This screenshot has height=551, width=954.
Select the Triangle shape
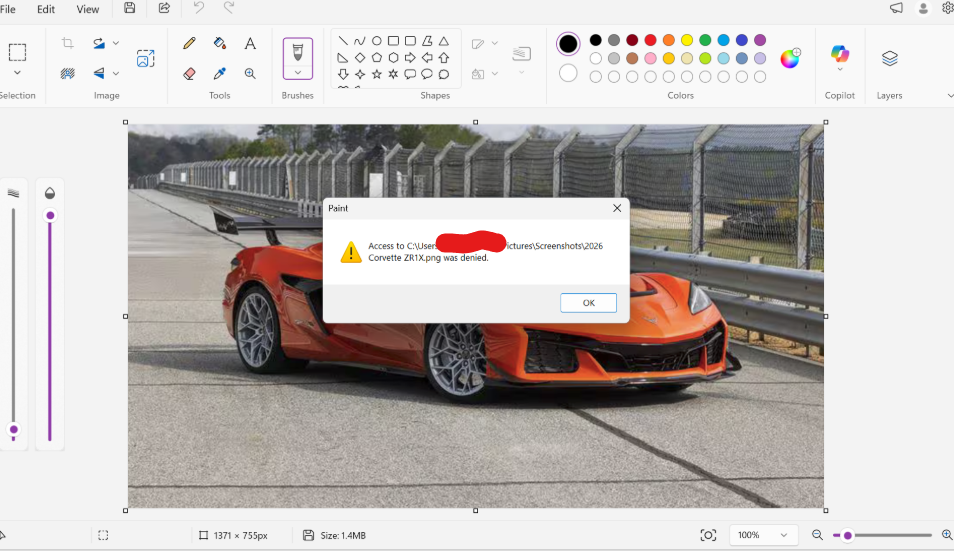(x=444, y=41)
